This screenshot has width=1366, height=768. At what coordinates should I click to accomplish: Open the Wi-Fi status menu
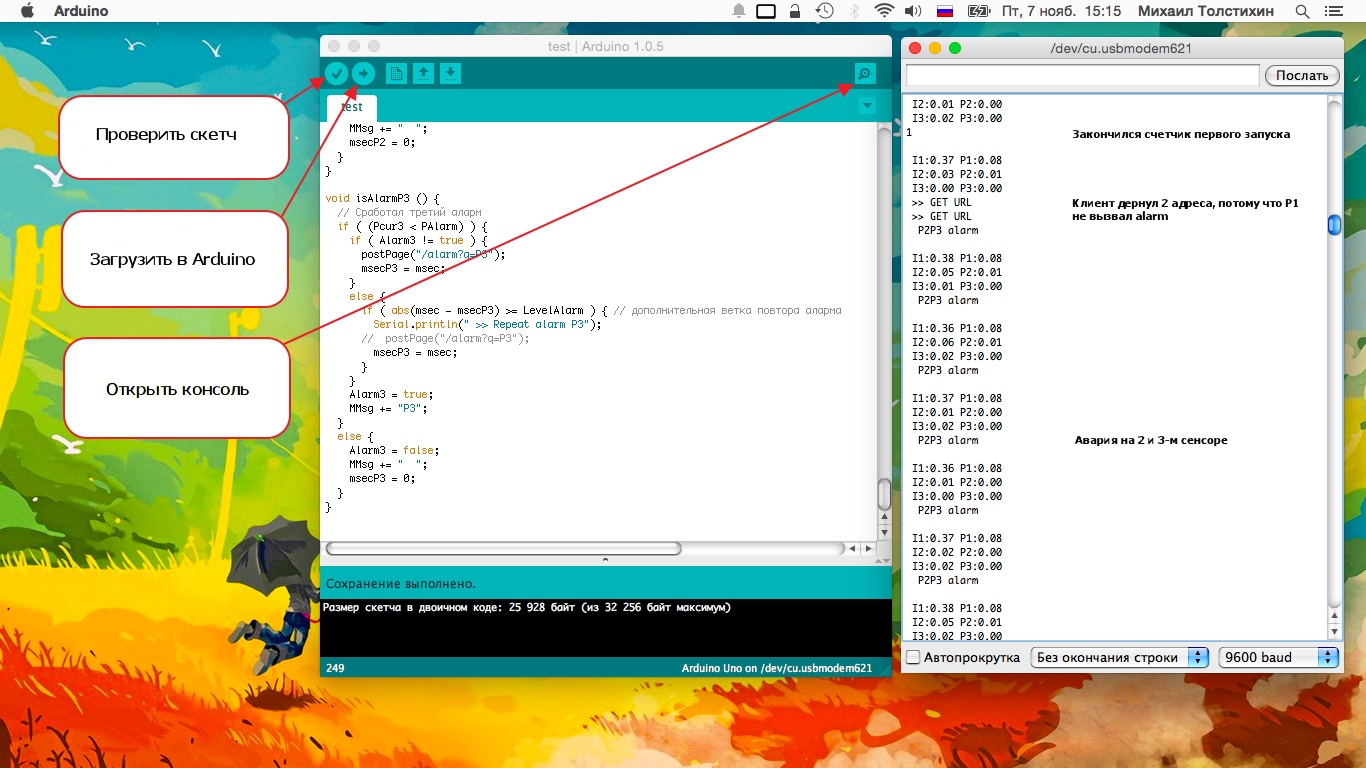pyautogui.click(x=883, y=11)
